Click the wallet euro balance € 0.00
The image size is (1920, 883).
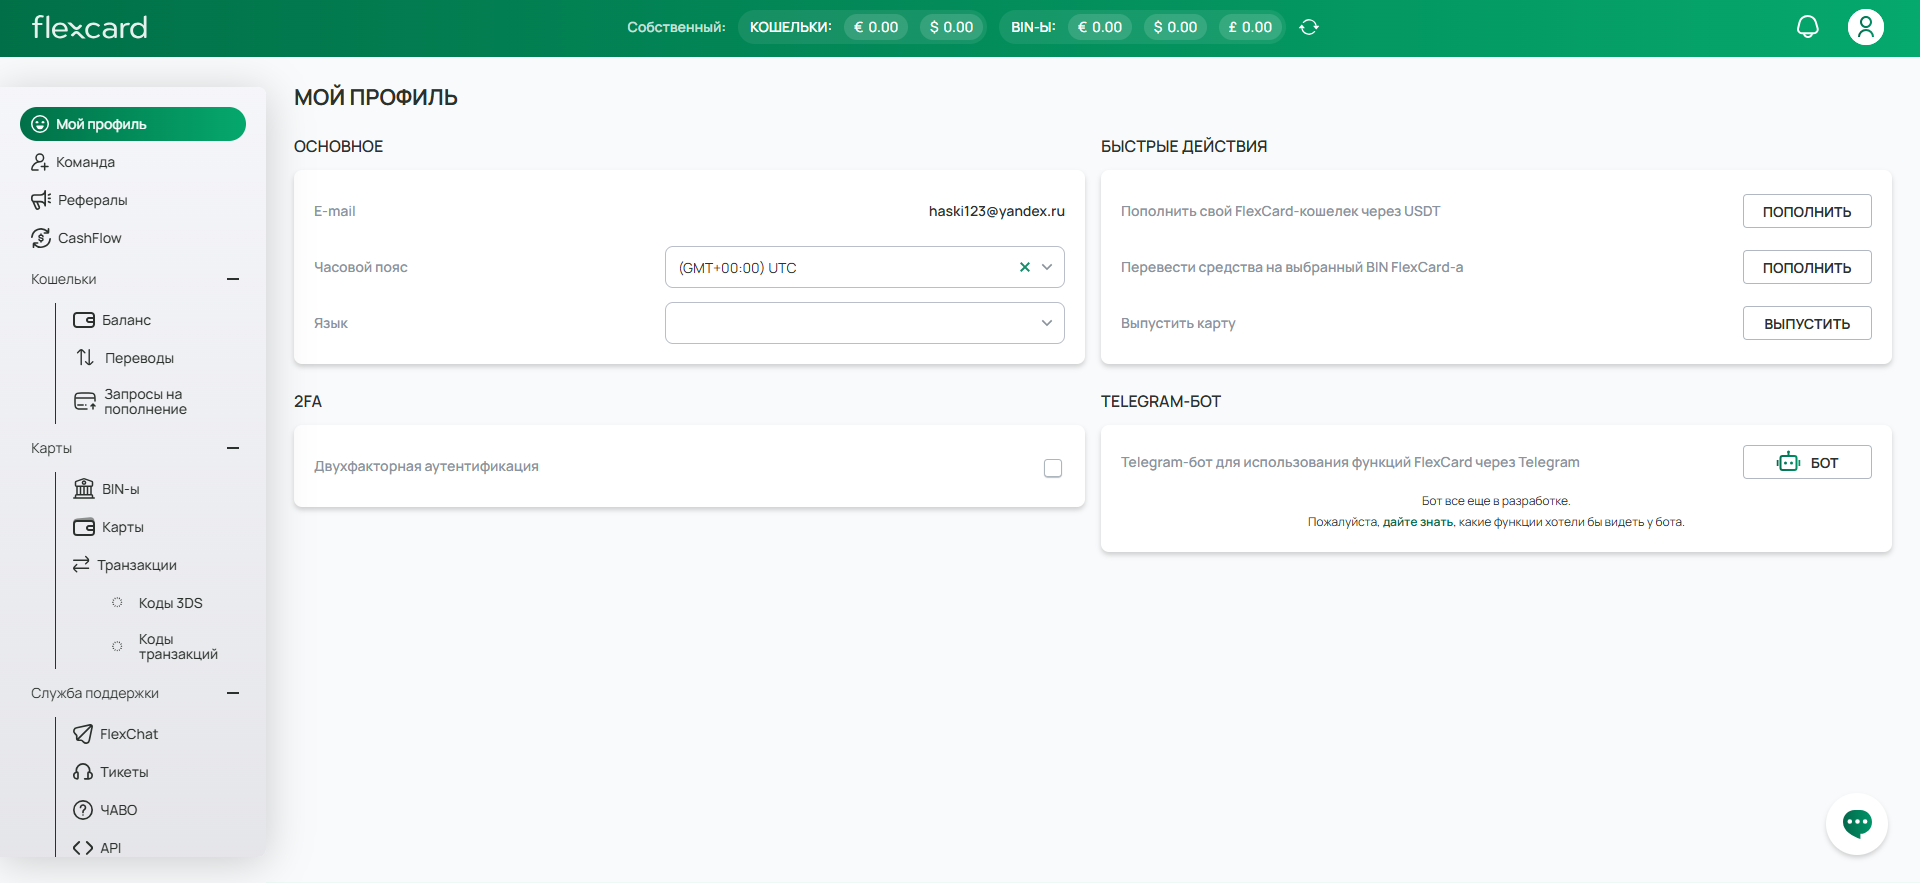pos(876,27)
